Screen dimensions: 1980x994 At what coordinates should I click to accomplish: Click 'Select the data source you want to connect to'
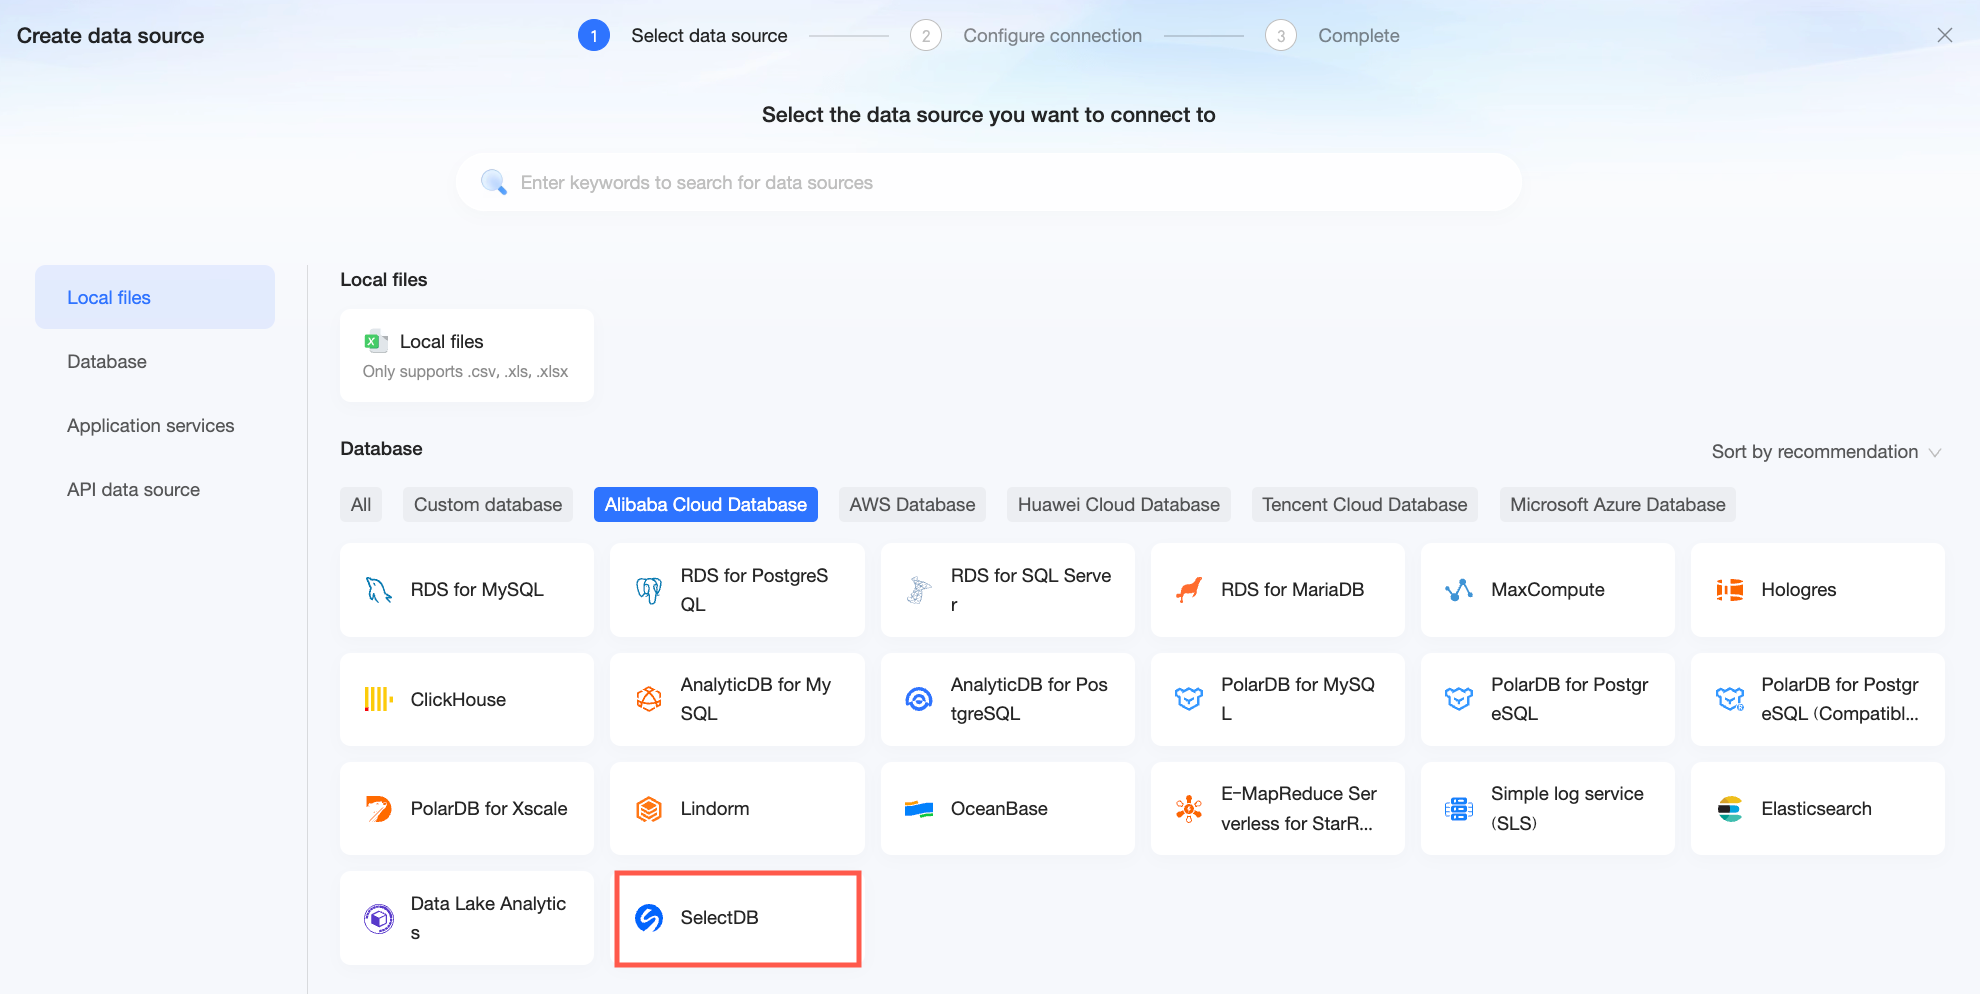click(x=989, y=115)
